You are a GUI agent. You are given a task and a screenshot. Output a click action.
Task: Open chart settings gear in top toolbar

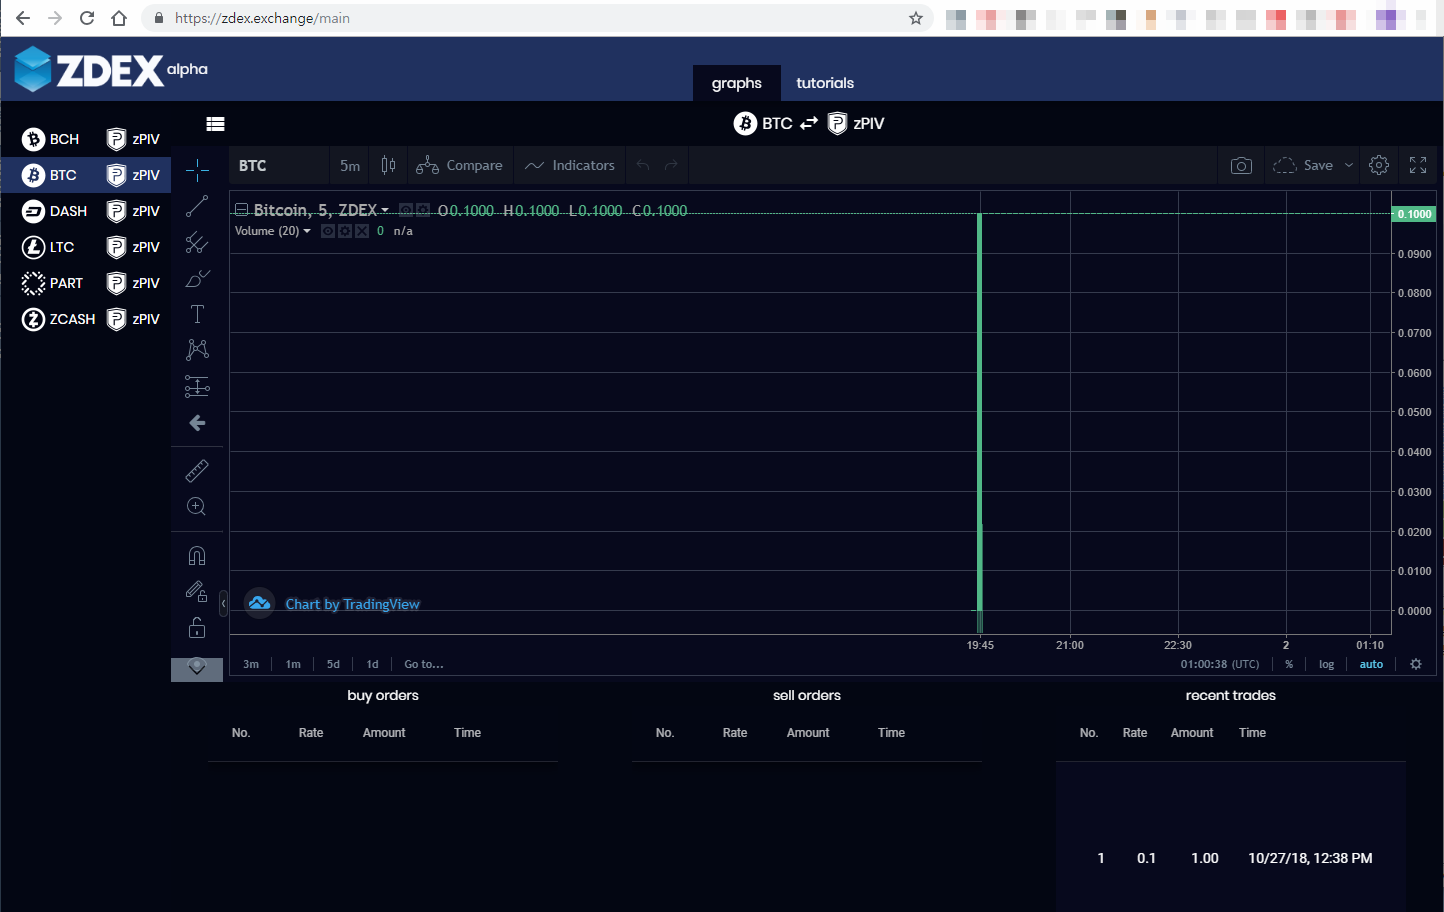(1379, 165)
